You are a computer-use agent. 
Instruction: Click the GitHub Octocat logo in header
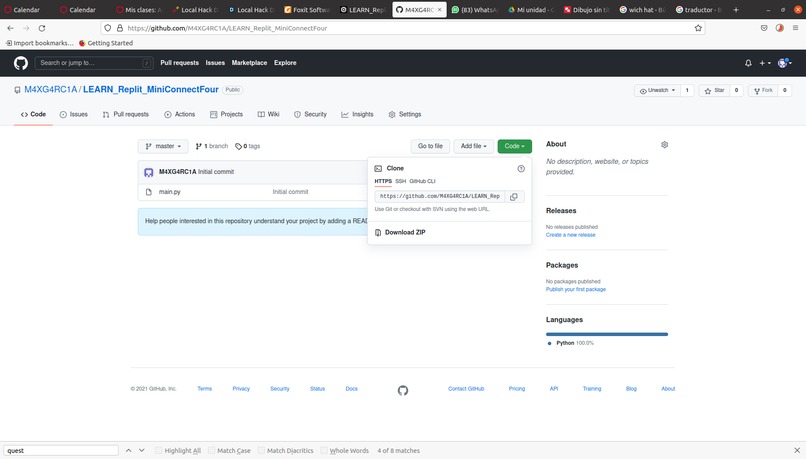pyautogui.click(x=21, y=63)
